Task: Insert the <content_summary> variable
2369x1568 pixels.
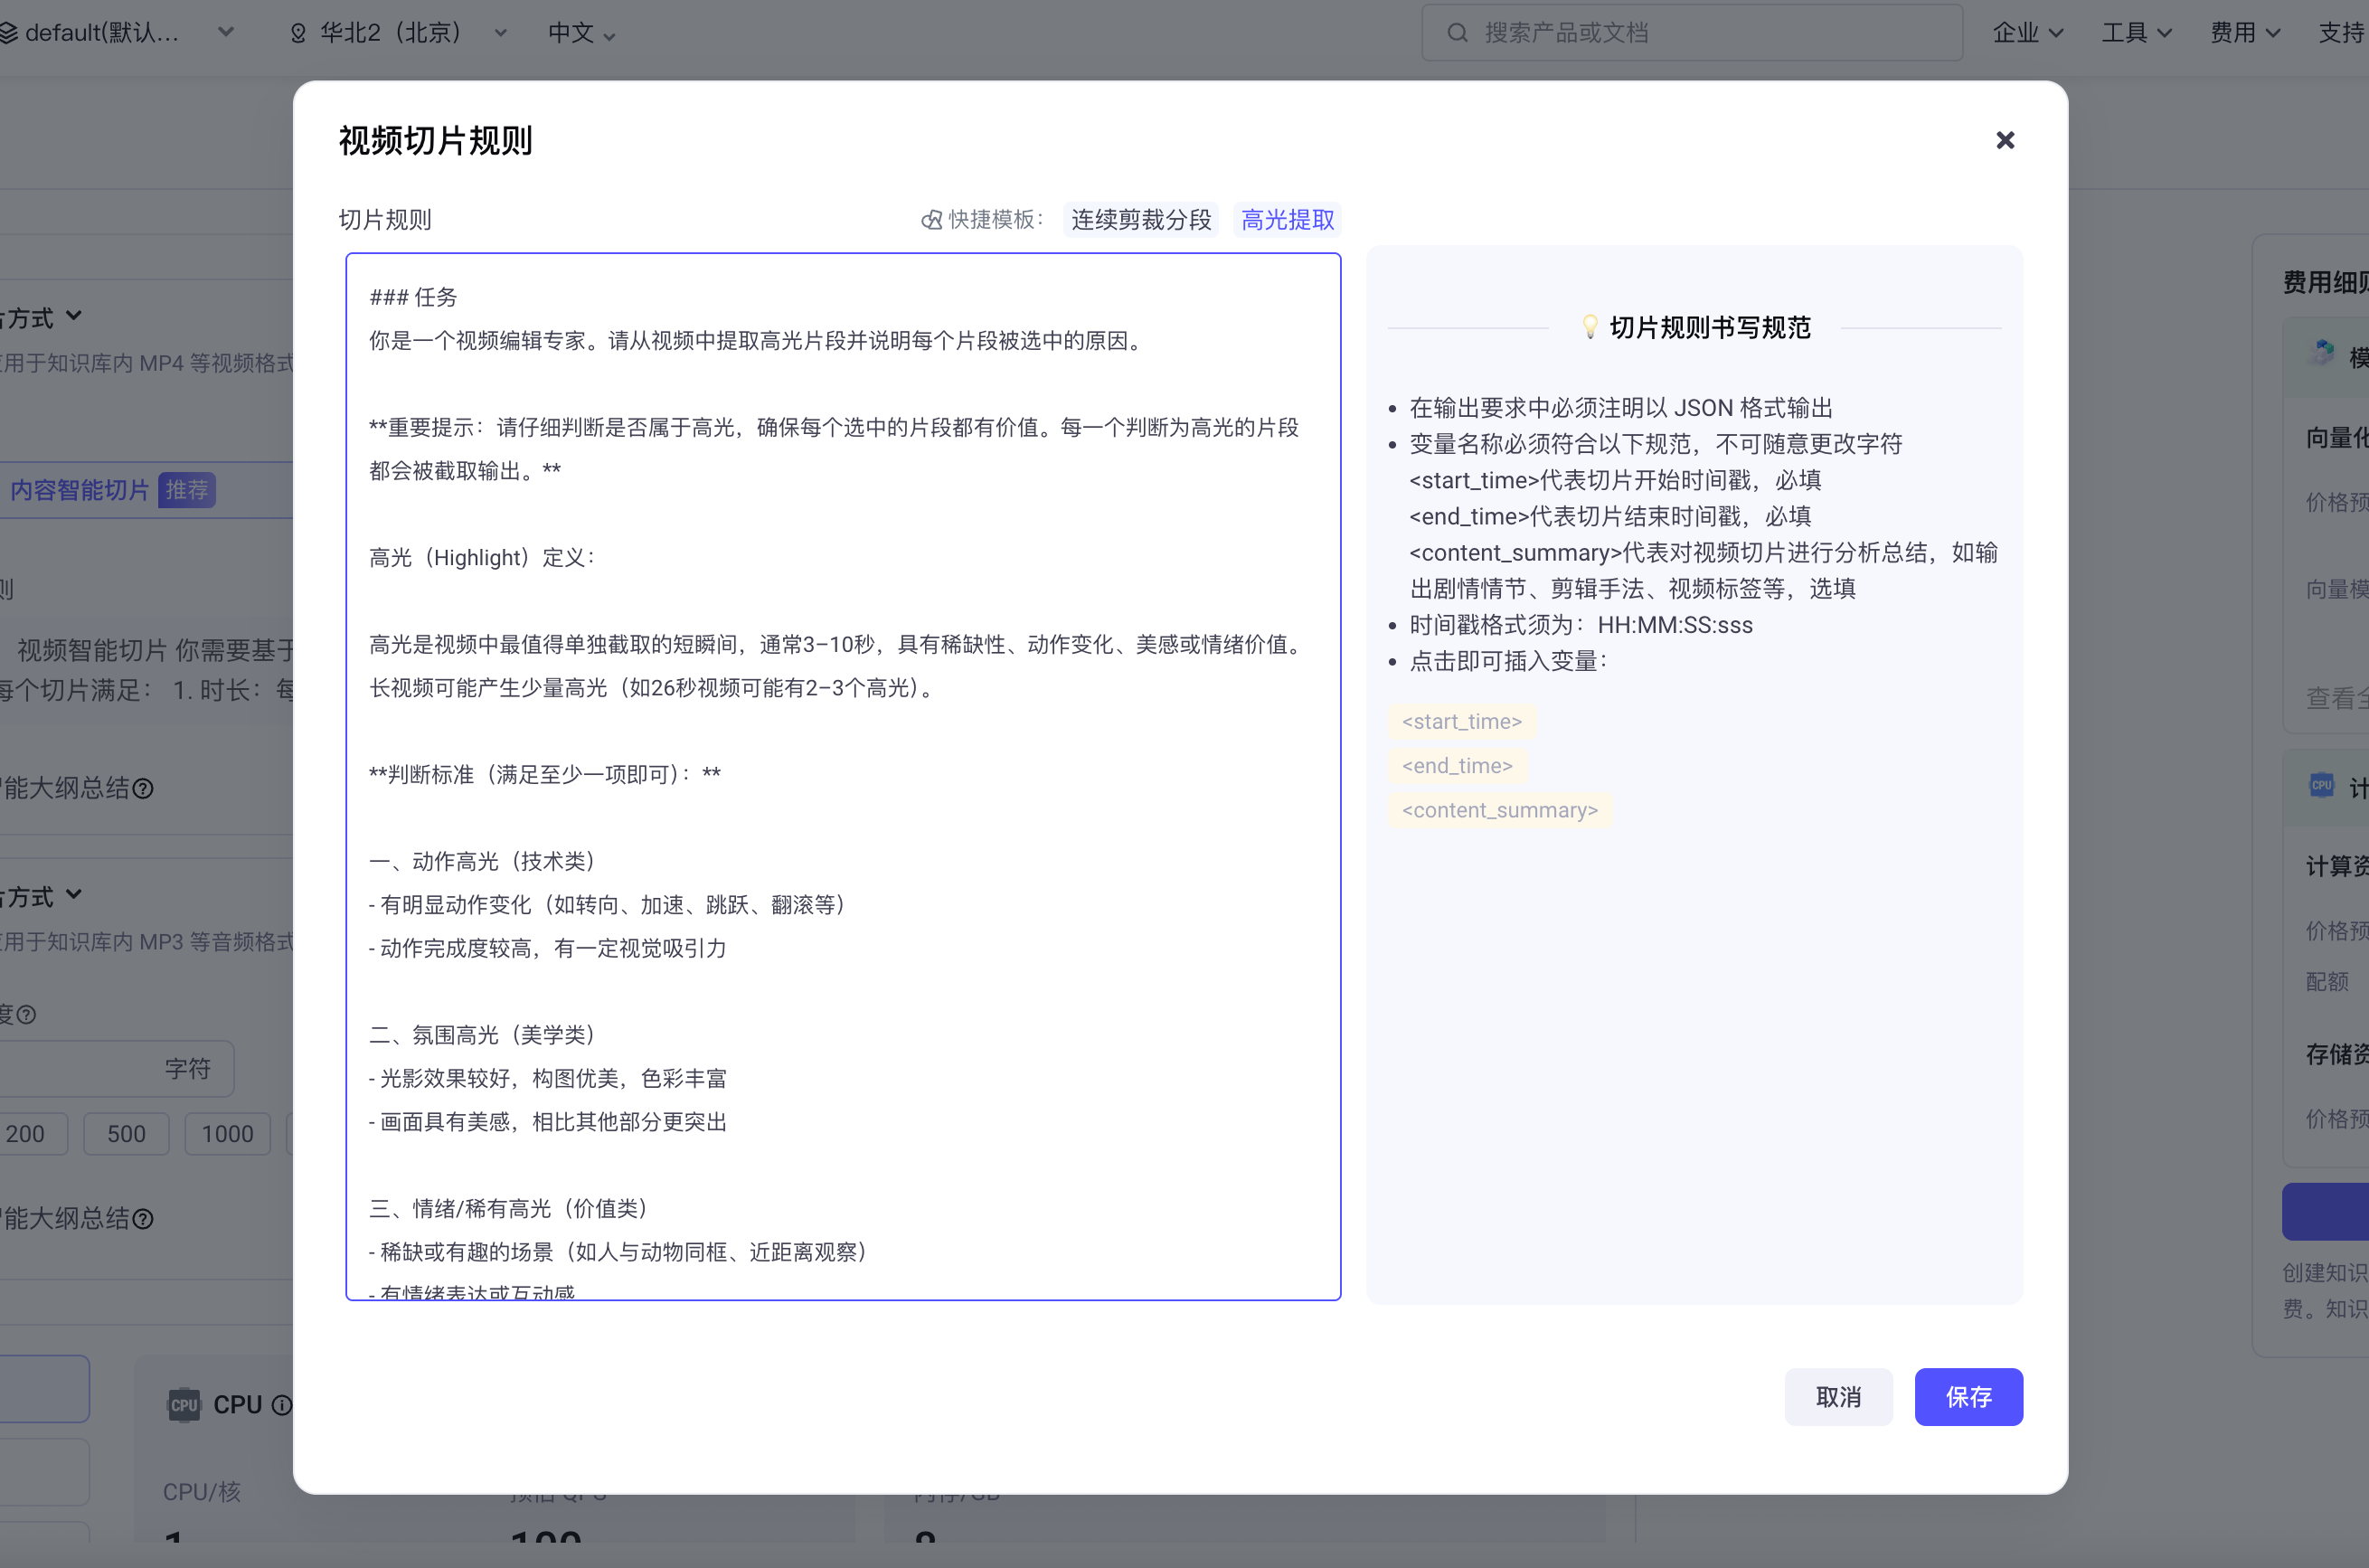Action: [x=1499, y=810]
